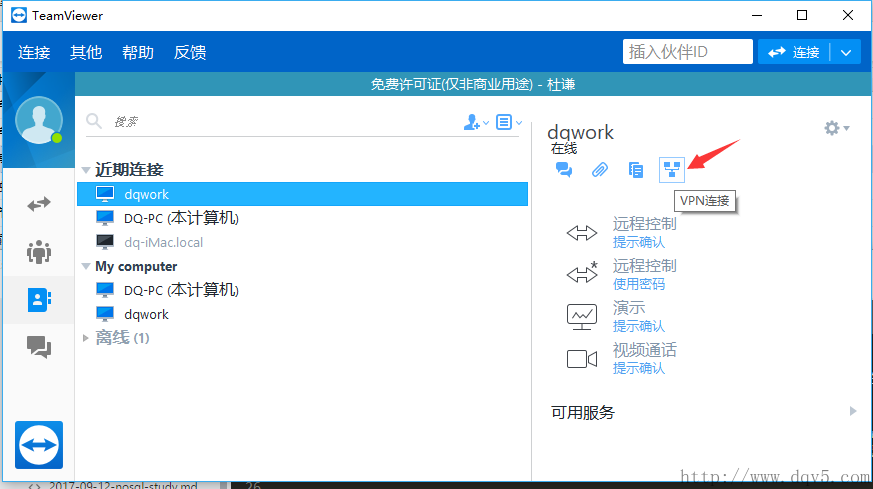Click the remote control with password arrow icon
This screenshot has width=873, height=489.
582,273
